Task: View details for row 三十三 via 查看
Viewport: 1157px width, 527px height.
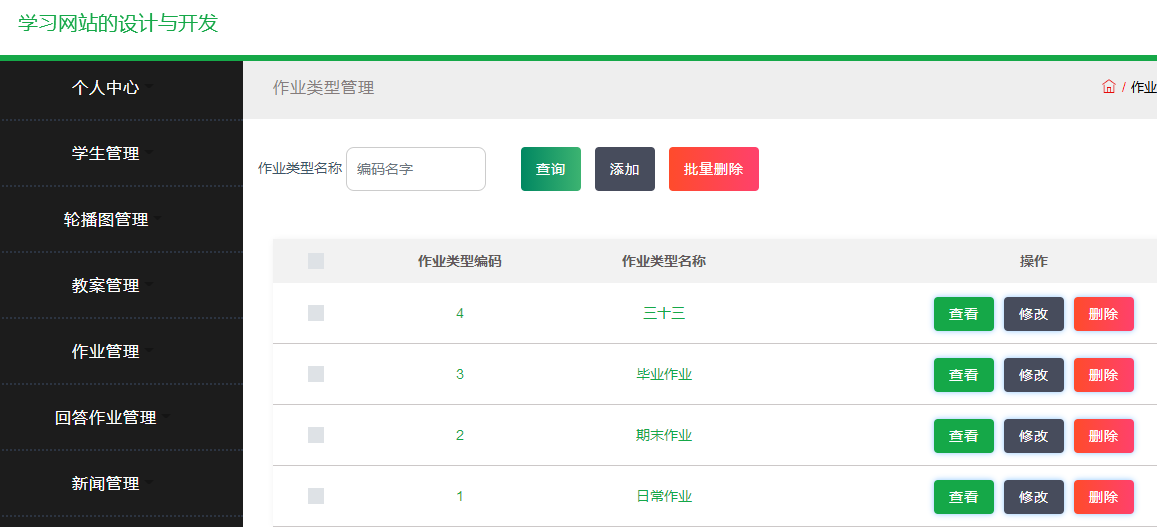Action: 964,314
